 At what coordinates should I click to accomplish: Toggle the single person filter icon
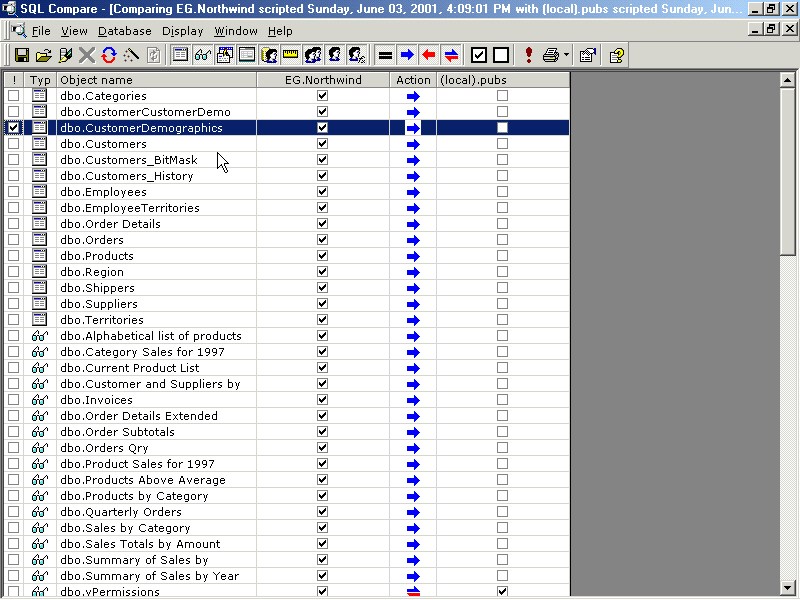(335, 55)
